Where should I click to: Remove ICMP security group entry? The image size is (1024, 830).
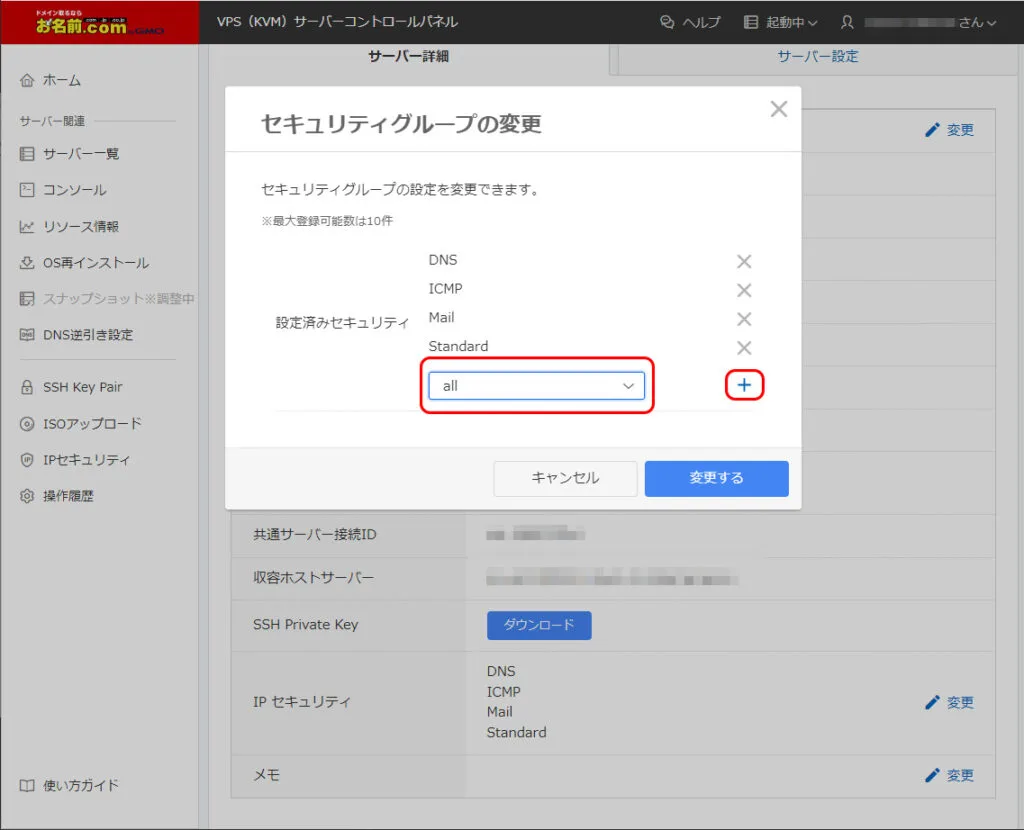click(x=744, y=291)
